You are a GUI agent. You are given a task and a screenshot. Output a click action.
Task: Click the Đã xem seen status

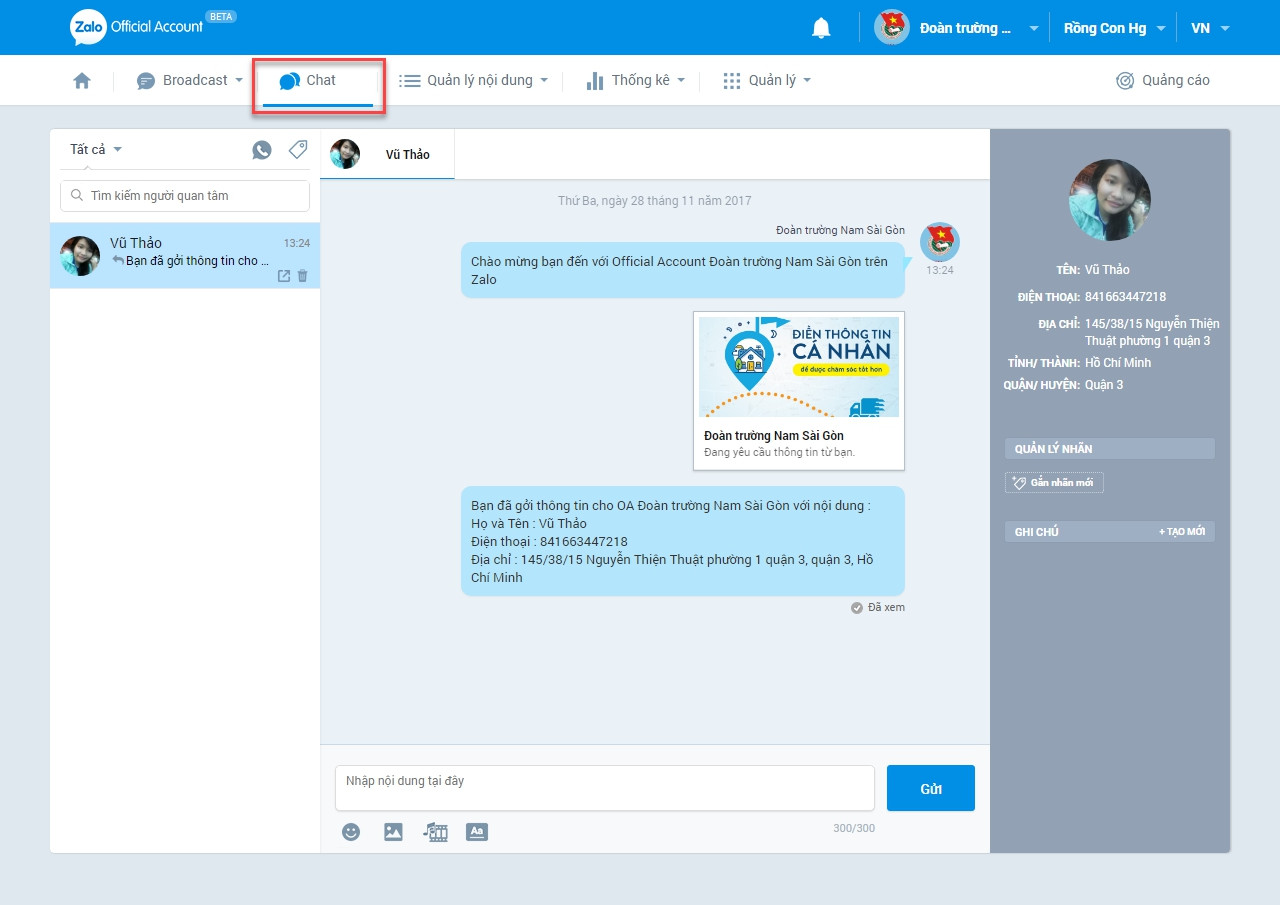pyautogui.click(x=878, y=608)
